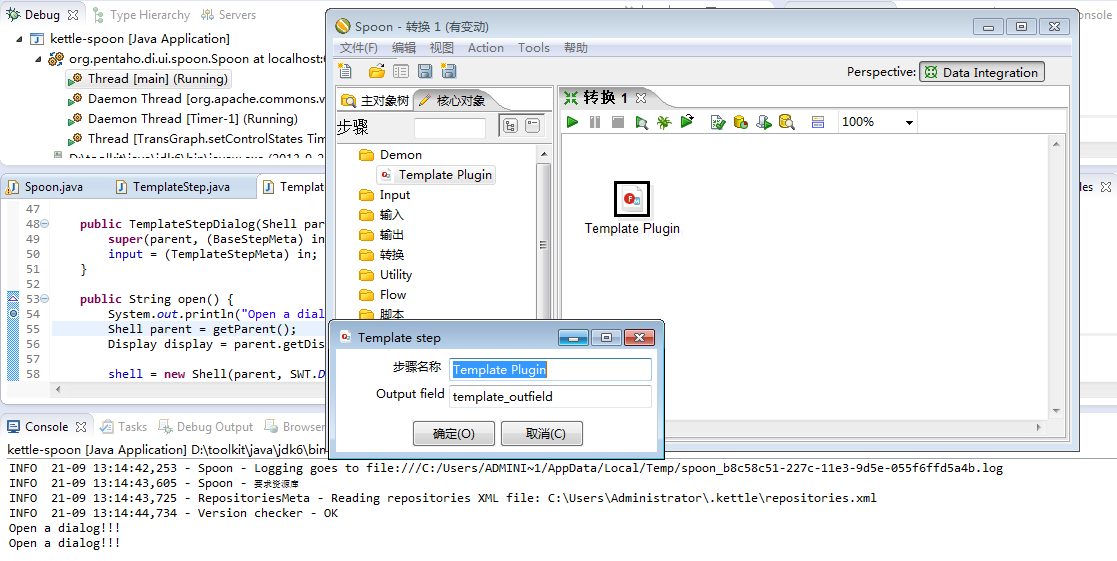Click the Save As icon in Spoon toolbar
Screen dimensions: 1117x561
pos(449,71)
